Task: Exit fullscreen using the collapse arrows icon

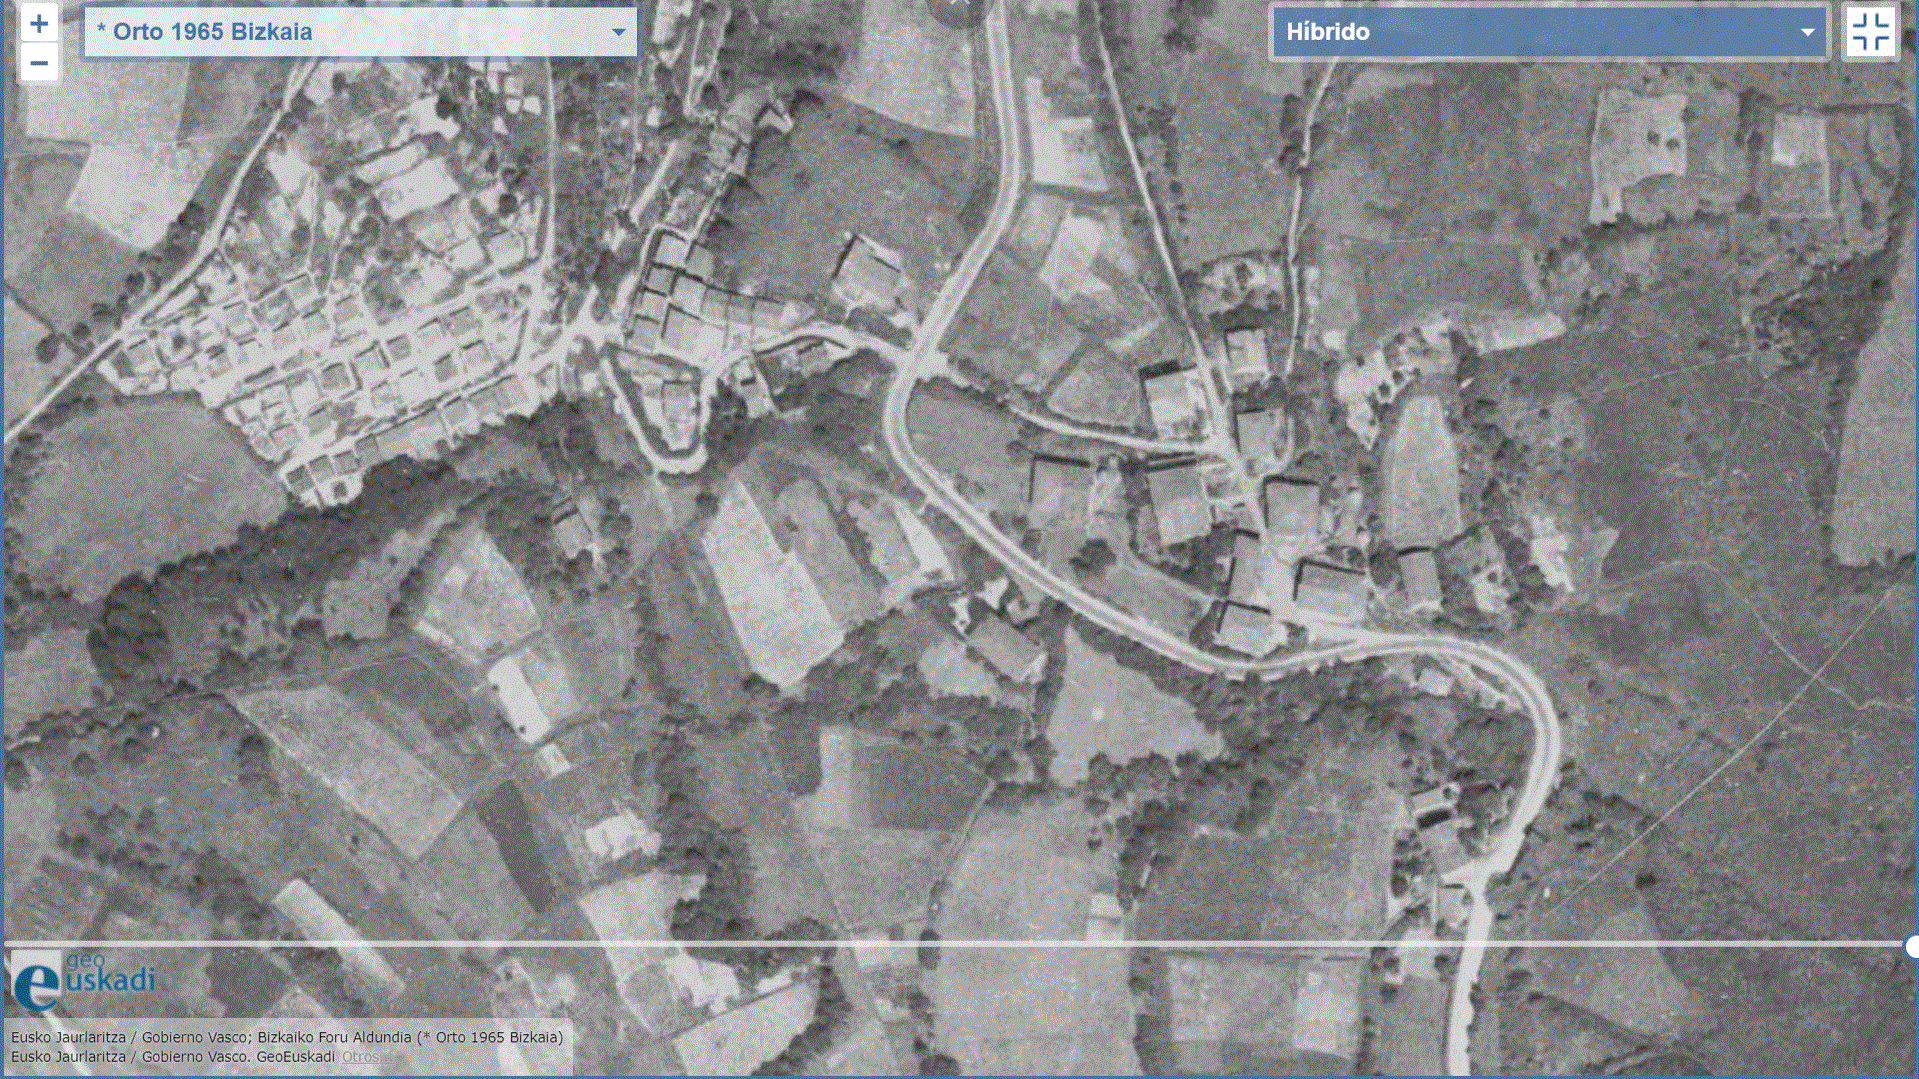Action: pyautogui.click(x=1870, y=32)
